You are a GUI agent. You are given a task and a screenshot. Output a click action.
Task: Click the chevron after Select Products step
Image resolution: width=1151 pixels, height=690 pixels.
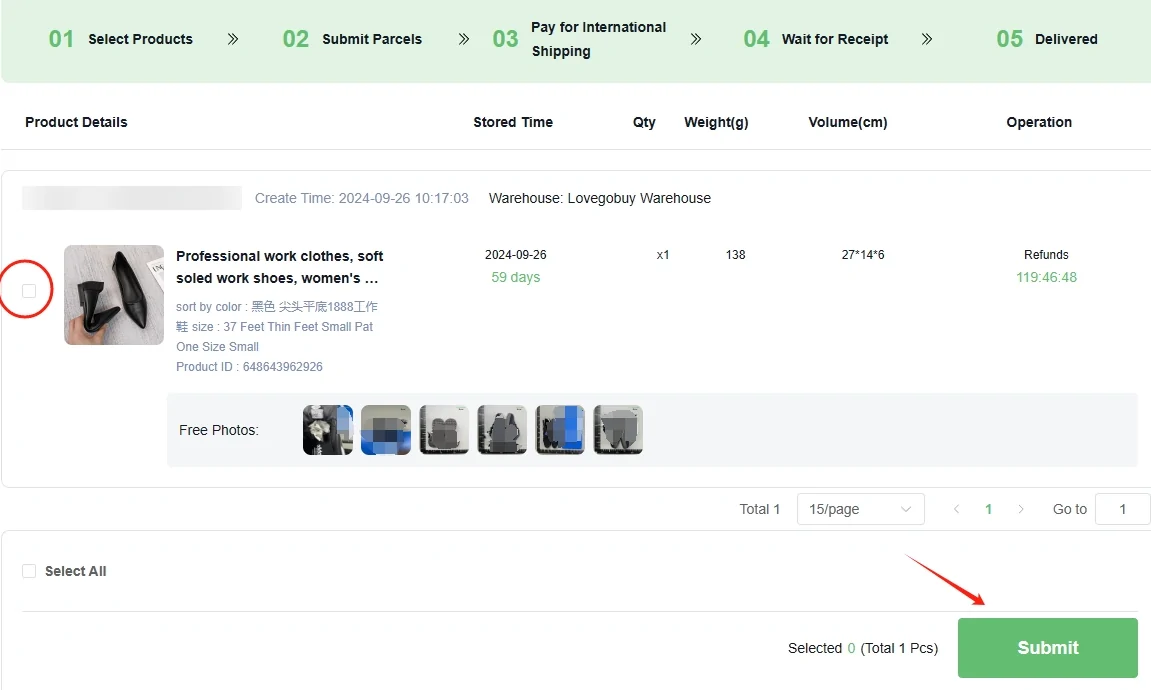233,39
